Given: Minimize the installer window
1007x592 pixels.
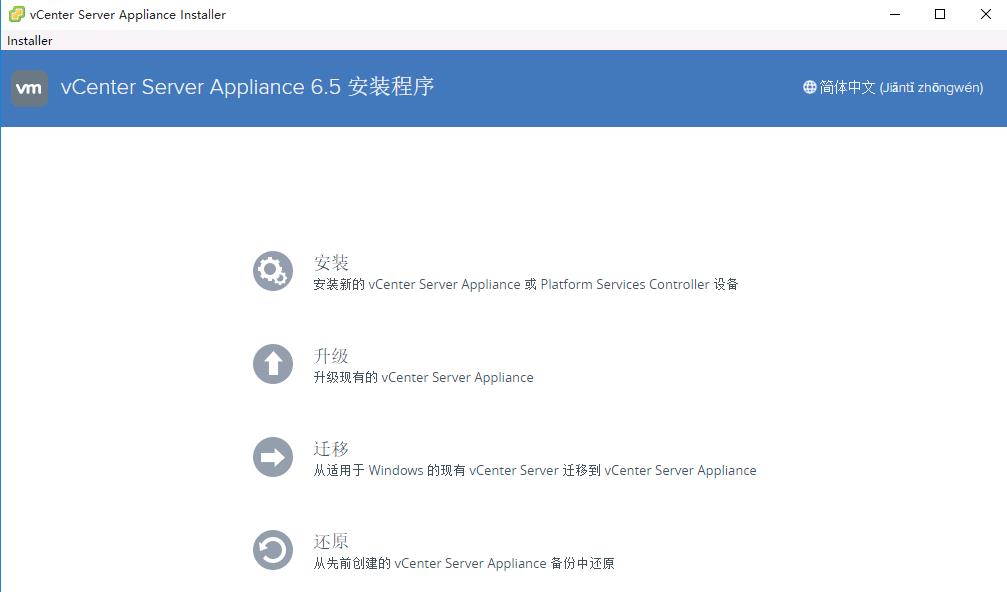Looking at the screenshot, I should (x=895, y=14).
